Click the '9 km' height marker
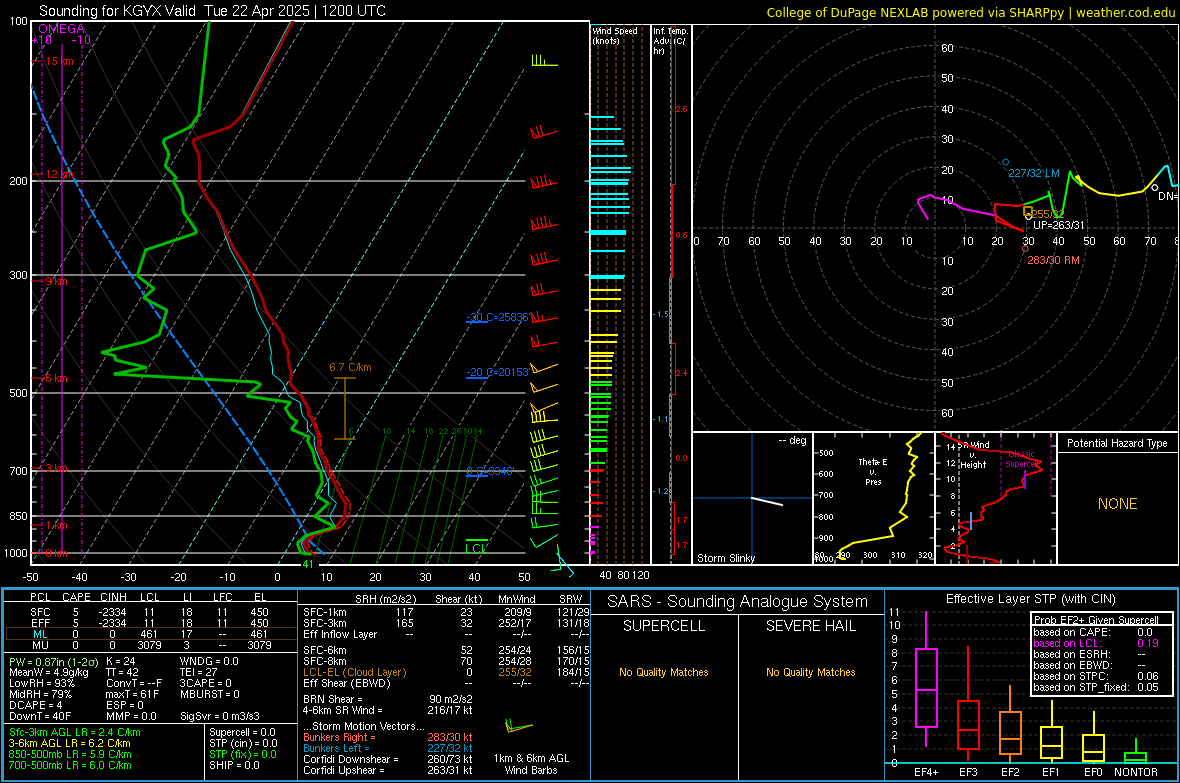Image resolution: width=1180 pixels, height=783 pixels. (x=56, y=281)
